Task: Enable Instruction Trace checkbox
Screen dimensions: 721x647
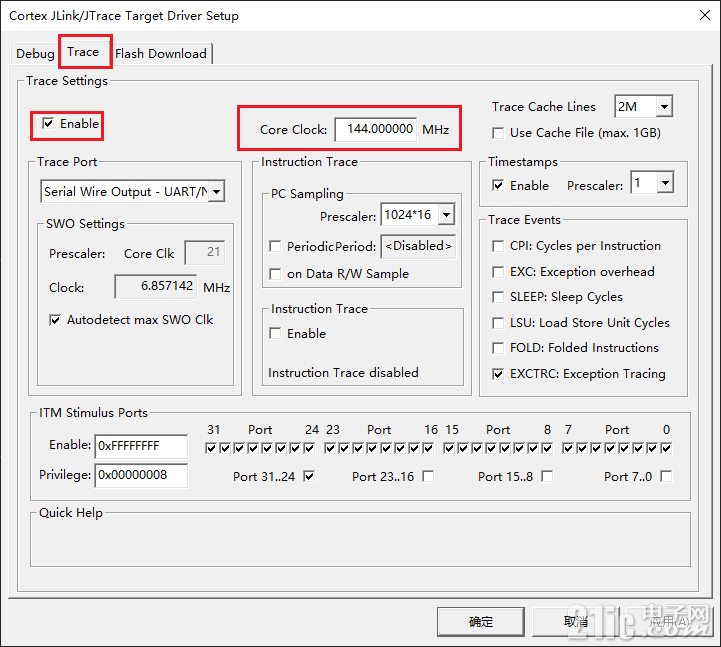Action: coord(275,333)
